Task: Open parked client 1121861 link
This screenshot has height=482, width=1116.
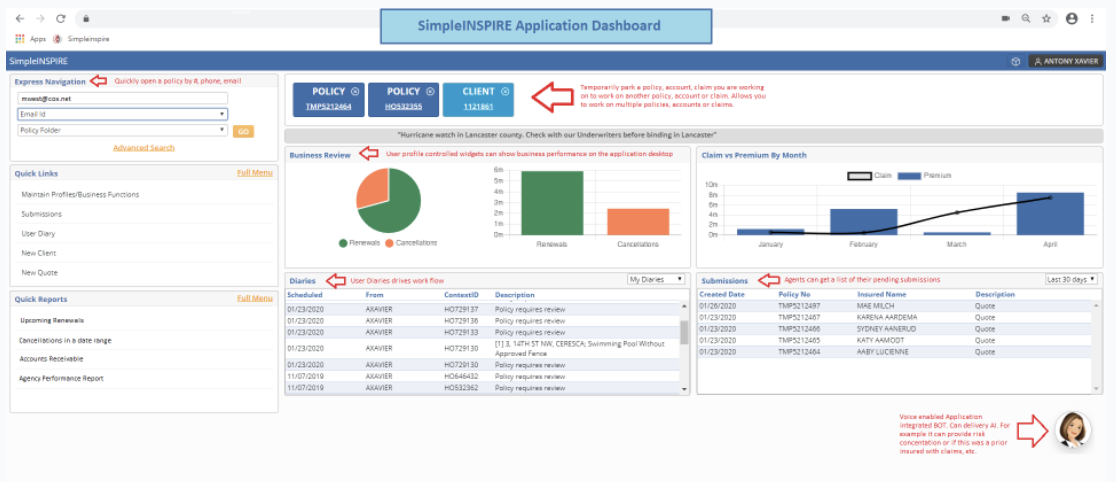Action: tap(478, 107)
